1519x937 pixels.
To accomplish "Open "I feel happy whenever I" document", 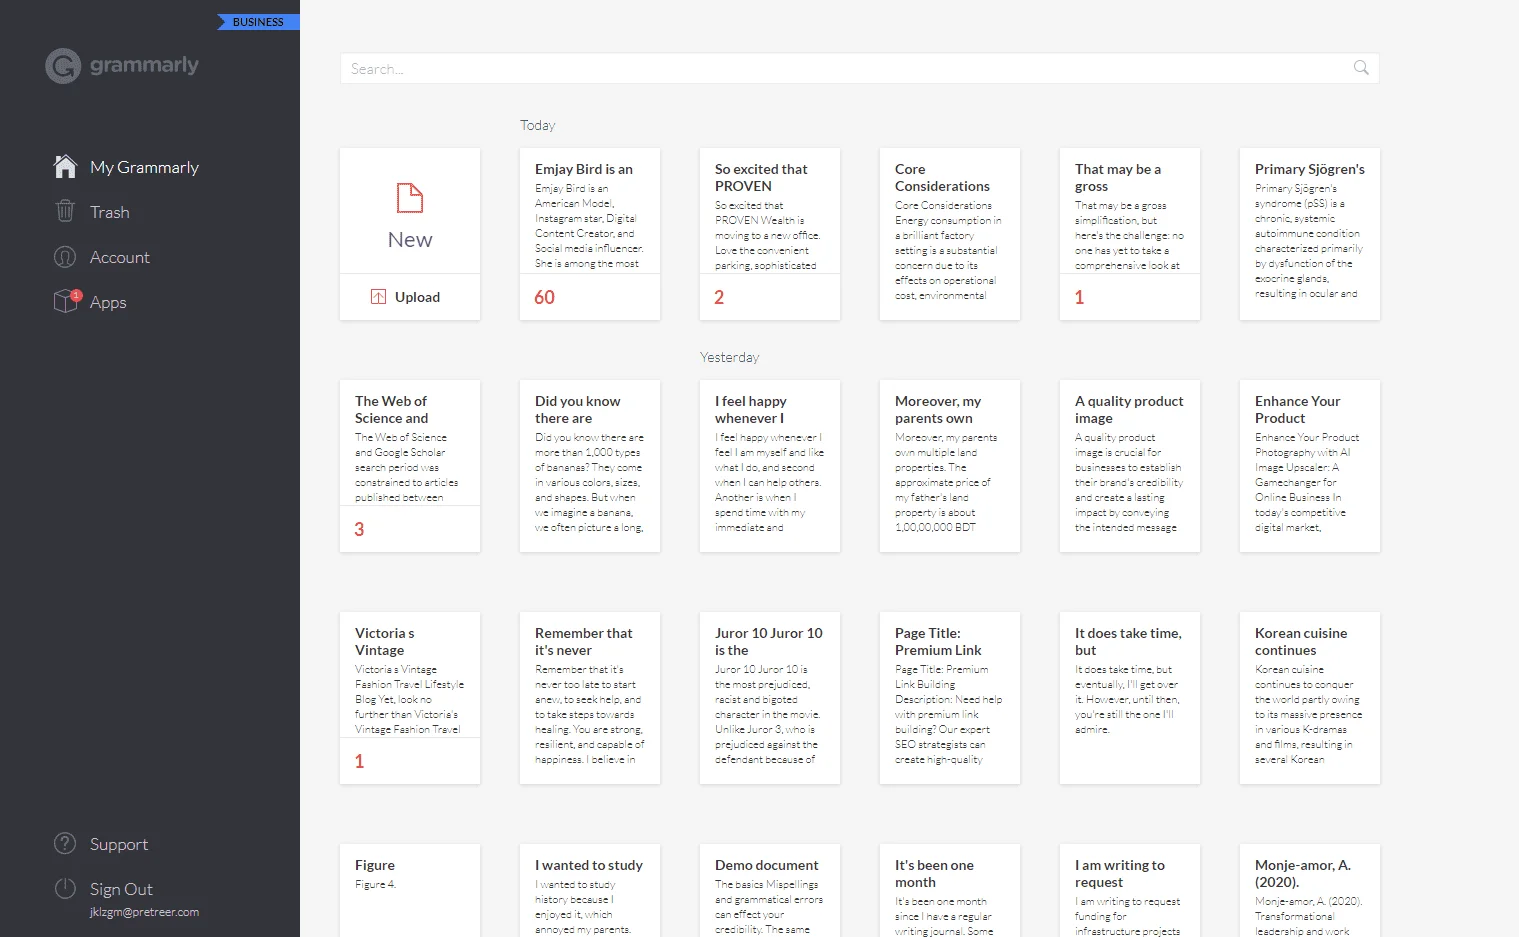I will [770, 466].
